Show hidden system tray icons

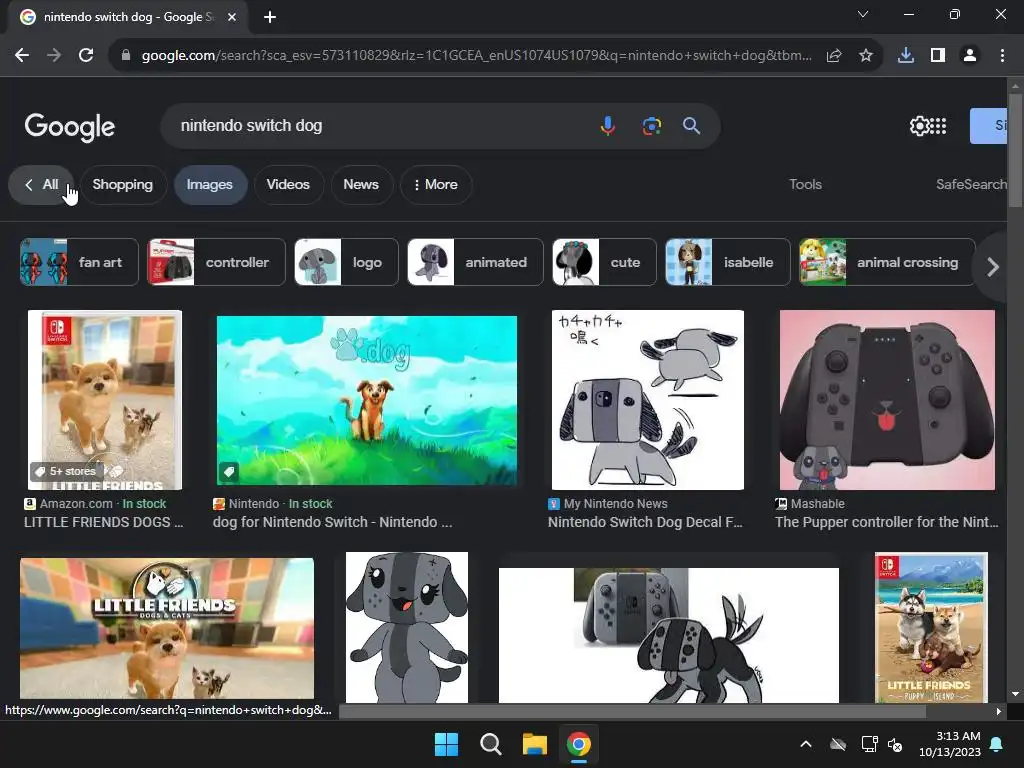[806, 744]
